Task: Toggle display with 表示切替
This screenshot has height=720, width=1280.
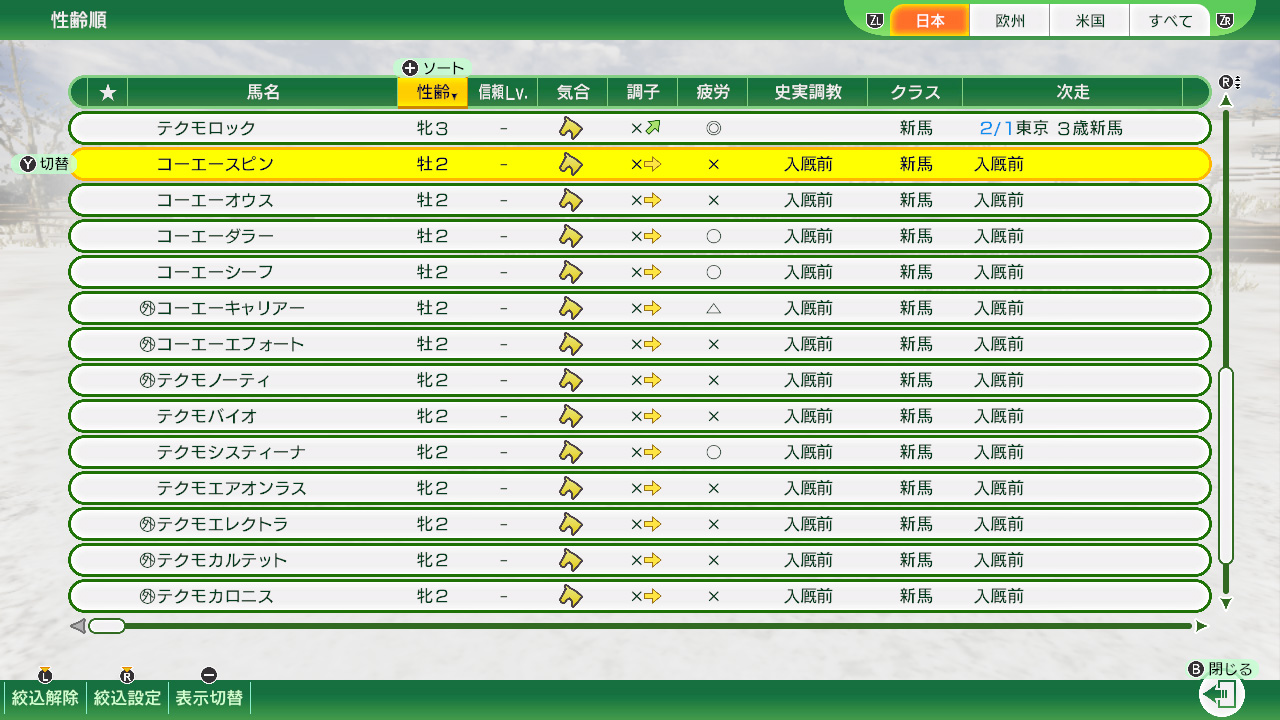Action: pos(209,697)
